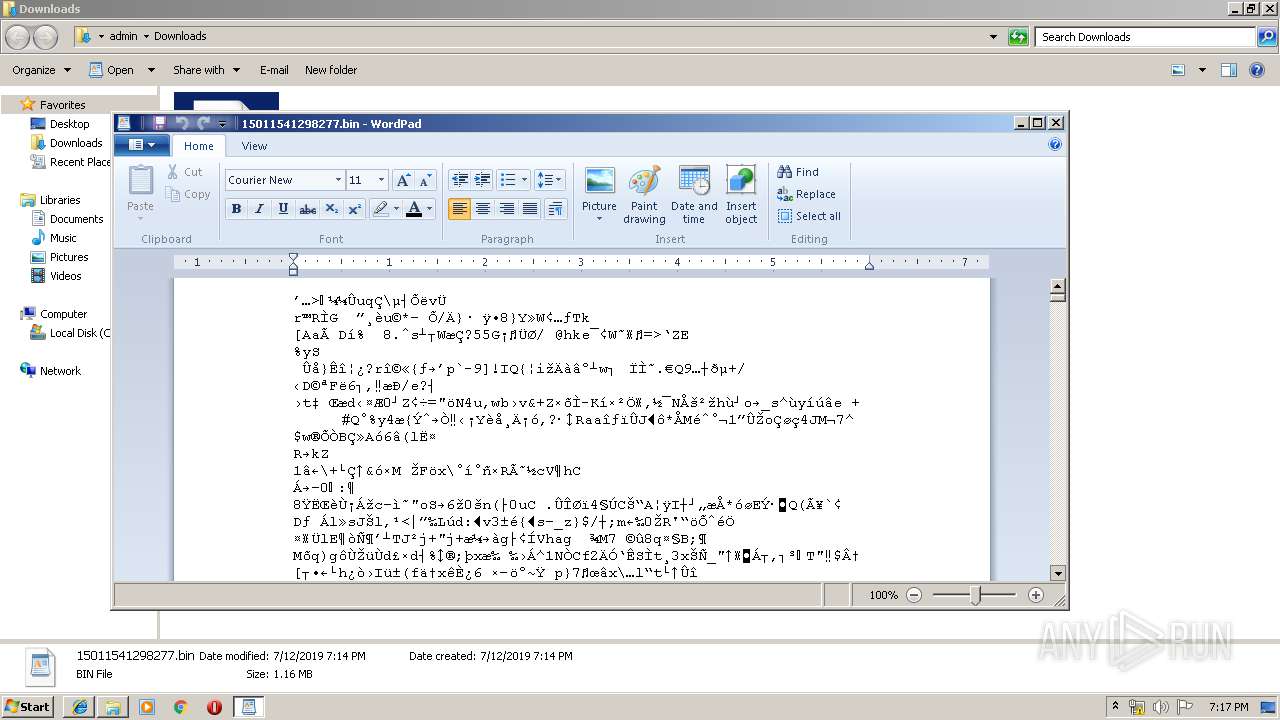Open Opera from taskbar
1280x720 pixels.
214,707
